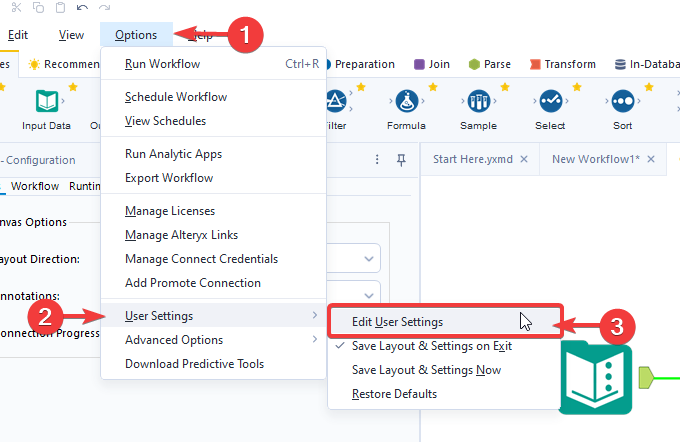Screen dimensions: 680x442
Task: Pin the Configuration panel
Action: pos(401,160)
